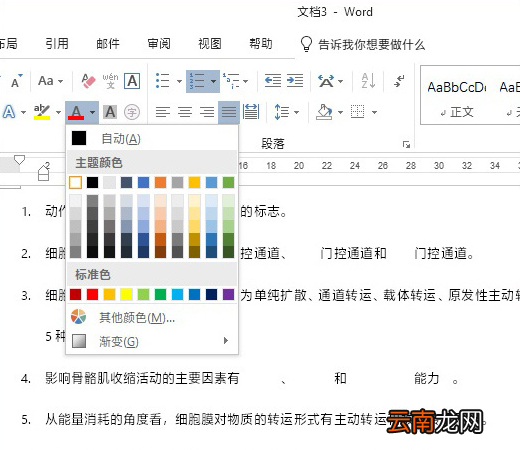This screenshot has height=450, width=520.
Task: Click the distributed alignment icon
Action: pos(251,112)
